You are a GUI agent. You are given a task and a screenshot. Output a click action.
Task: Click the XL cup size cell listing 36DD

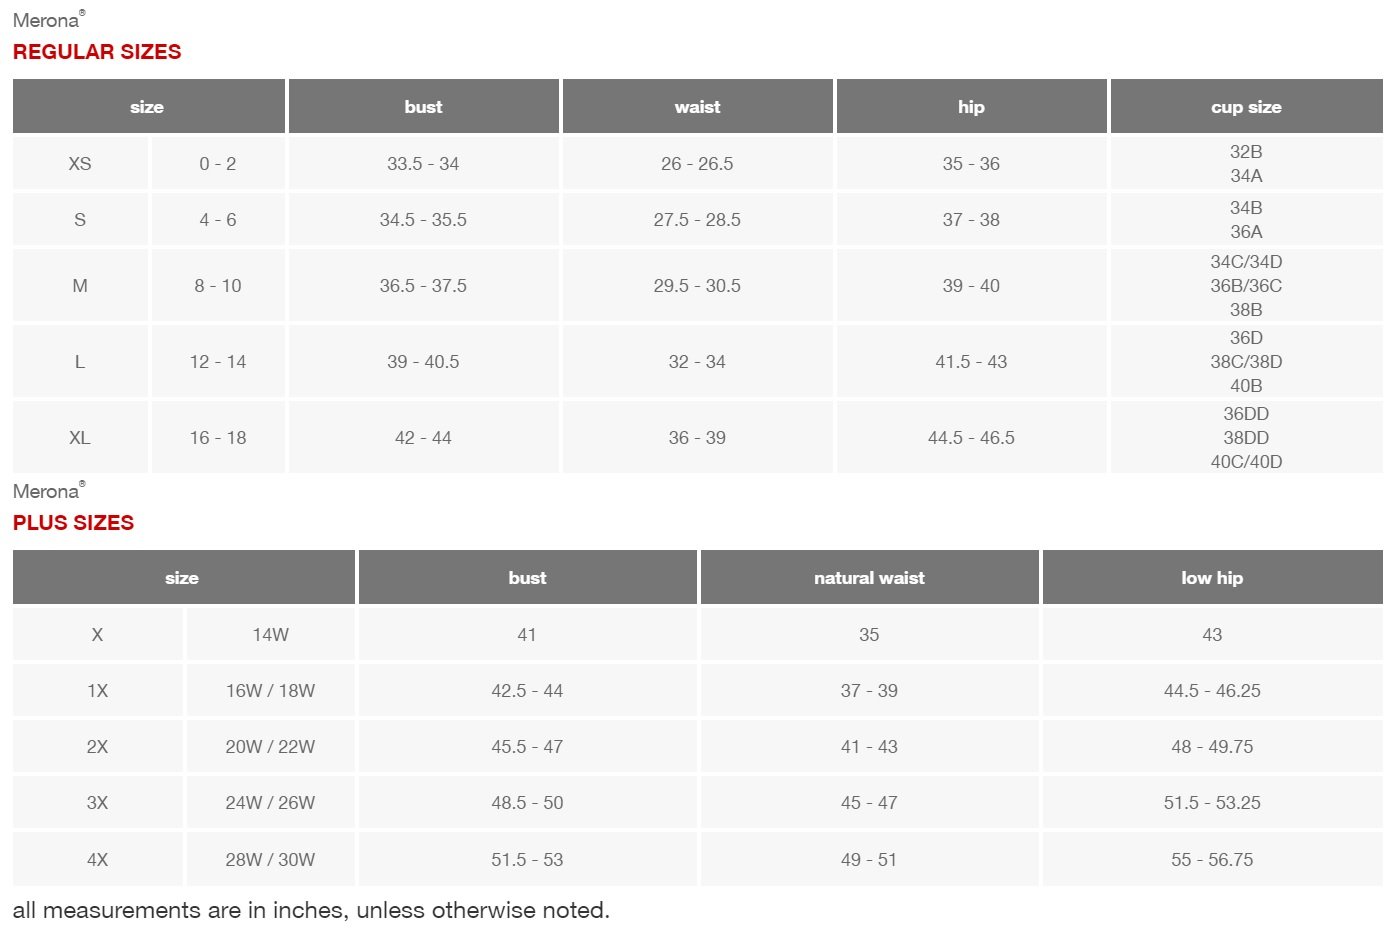click(x=1246, y=438)
